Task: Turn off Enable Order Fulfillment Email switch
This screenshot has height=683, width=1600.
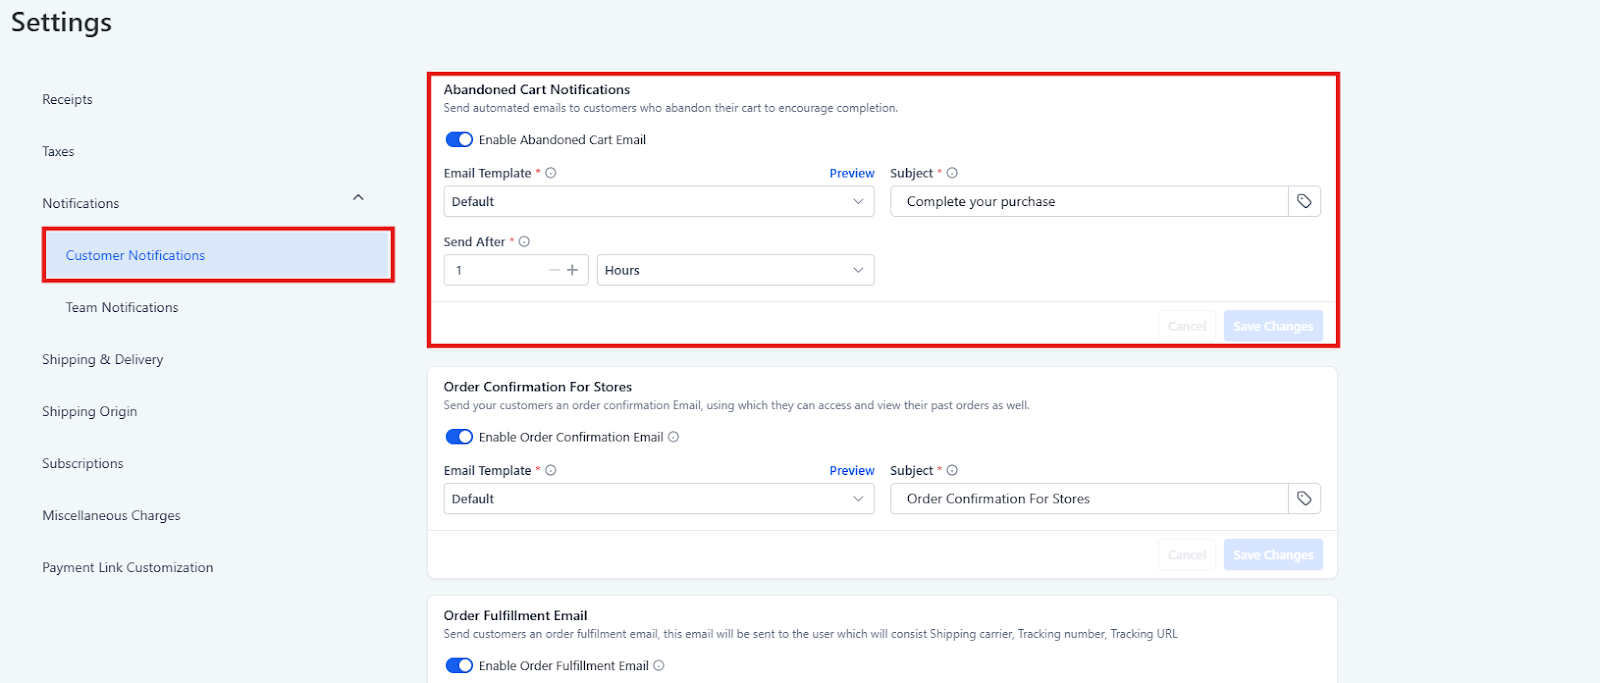Action: click(x=459, y=666)
